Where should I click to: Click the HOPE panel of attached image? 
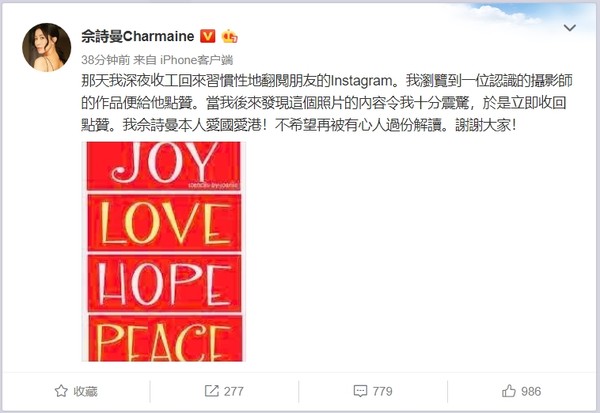tap(164, 283)
